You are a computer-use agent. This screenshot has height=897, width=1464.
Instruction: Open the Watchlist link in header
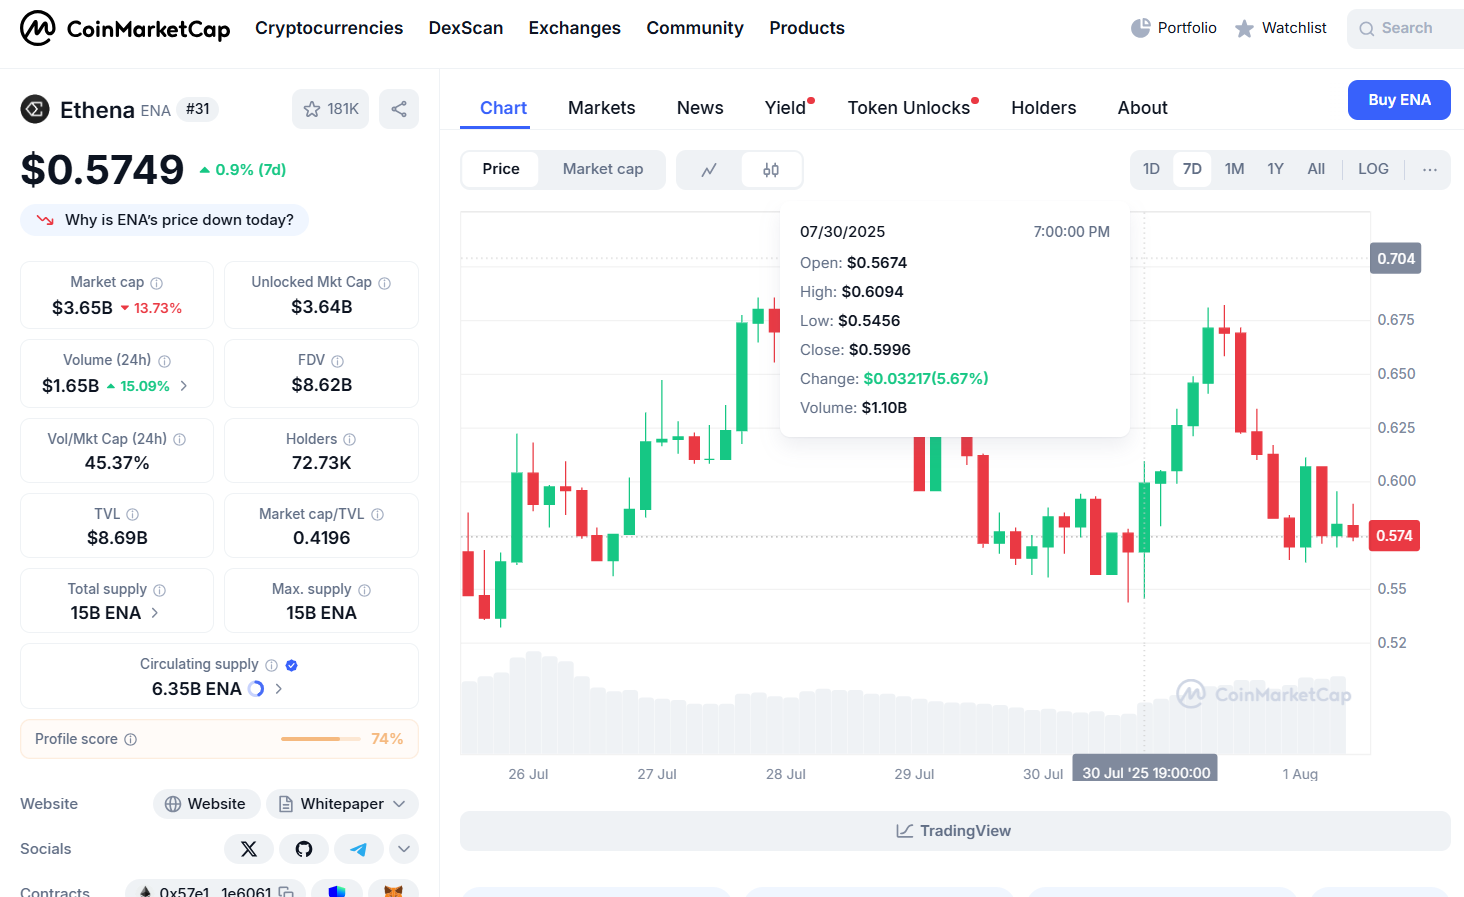coord(1280,28)
